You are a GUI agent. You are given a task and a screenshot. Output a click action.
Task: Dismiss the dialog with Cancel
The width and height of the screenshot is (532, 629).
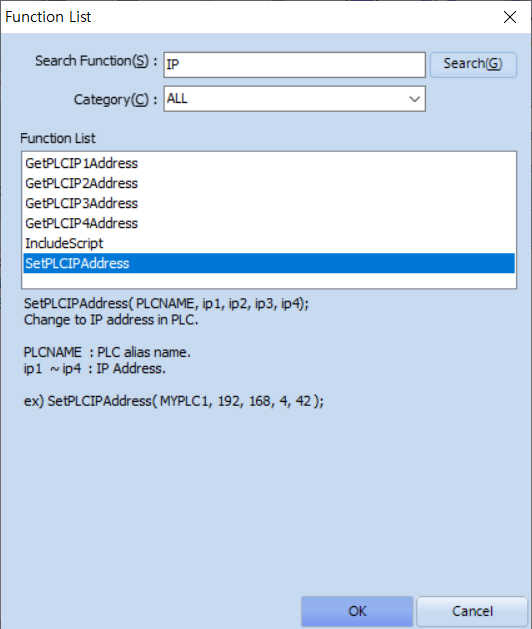pyautogui.click(x=472, y=611)
